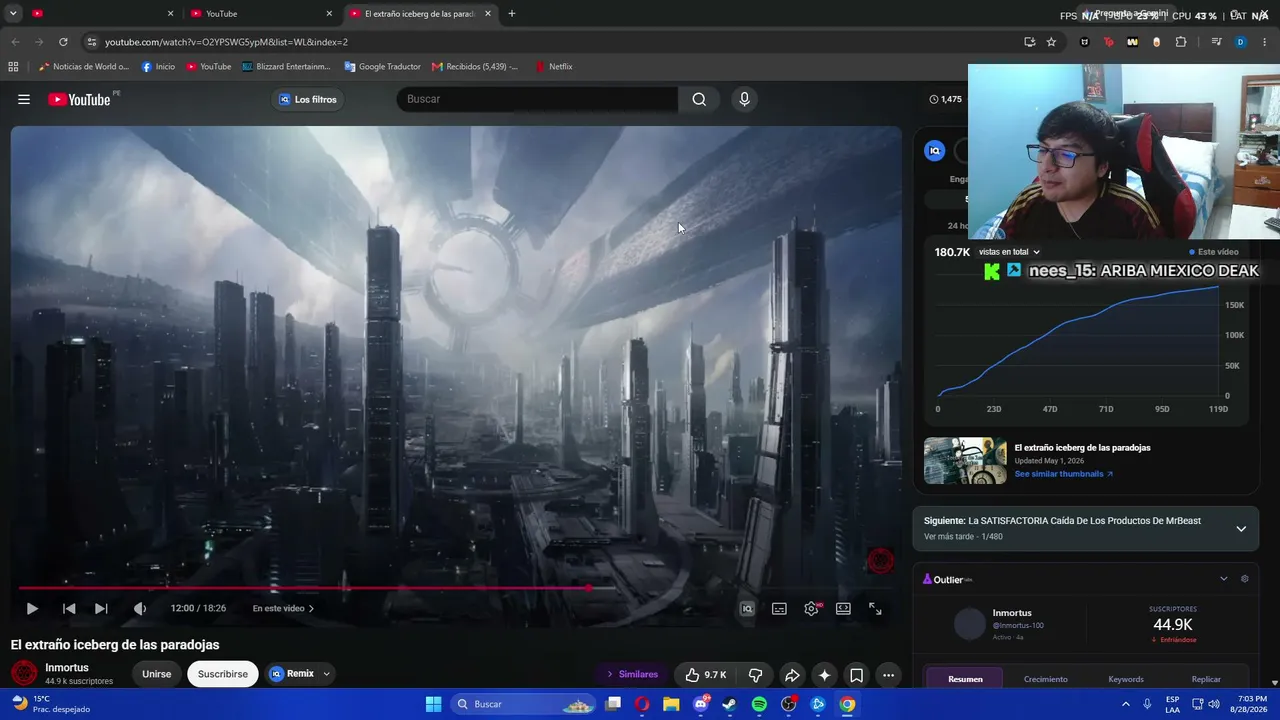Click the IQ icon in player controls
This screenshot has height=720, width=1280.
747,608
